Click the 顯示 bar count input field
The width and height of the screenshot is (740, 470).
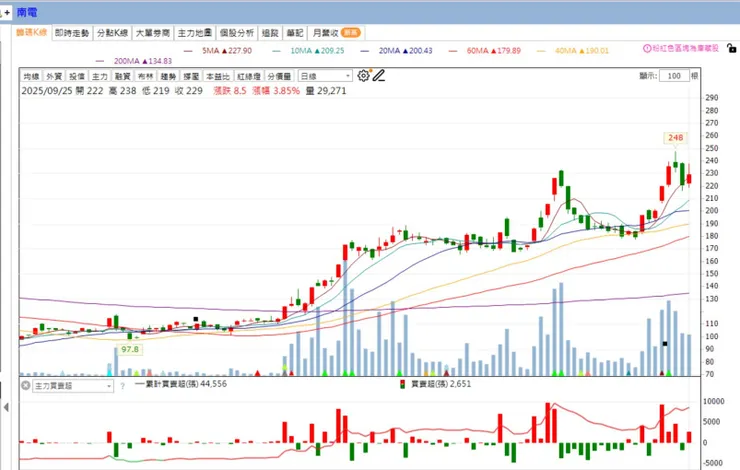(674, 76)
